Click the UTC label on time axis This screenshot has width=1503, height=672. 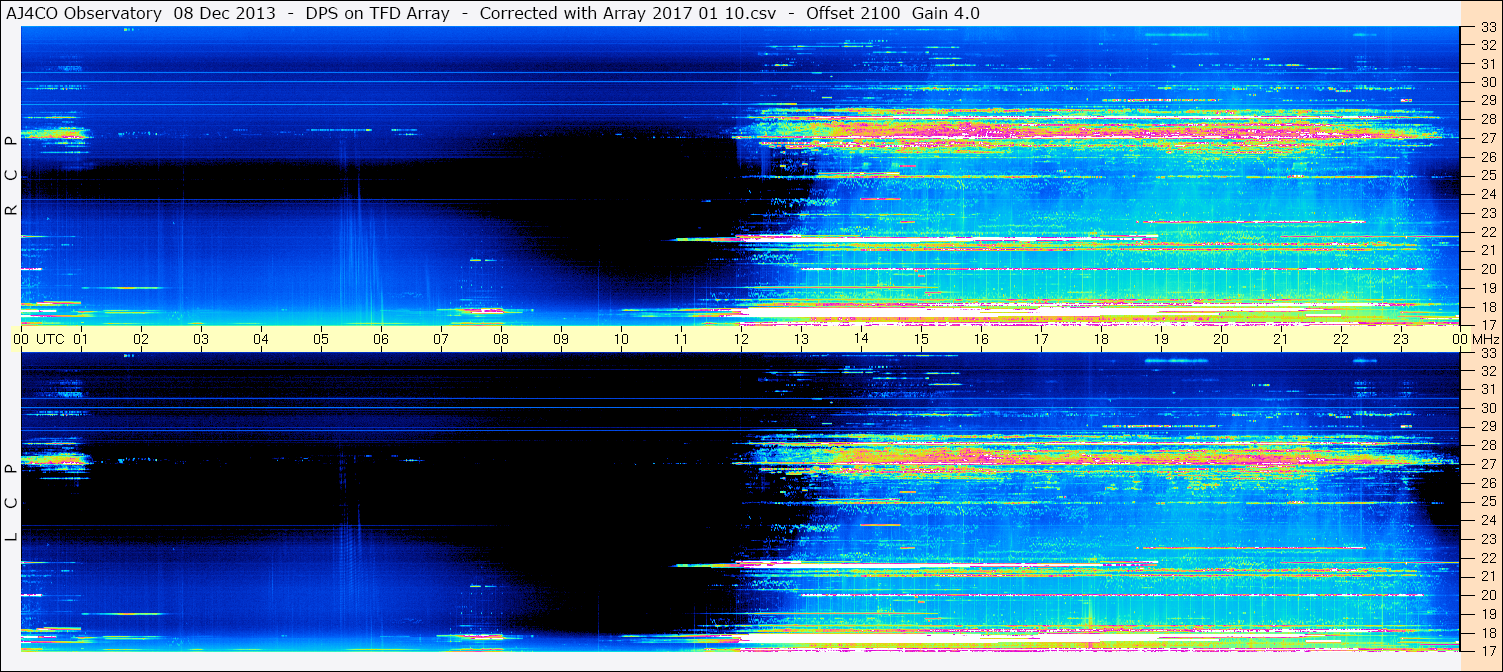click(x=50, y=339)
